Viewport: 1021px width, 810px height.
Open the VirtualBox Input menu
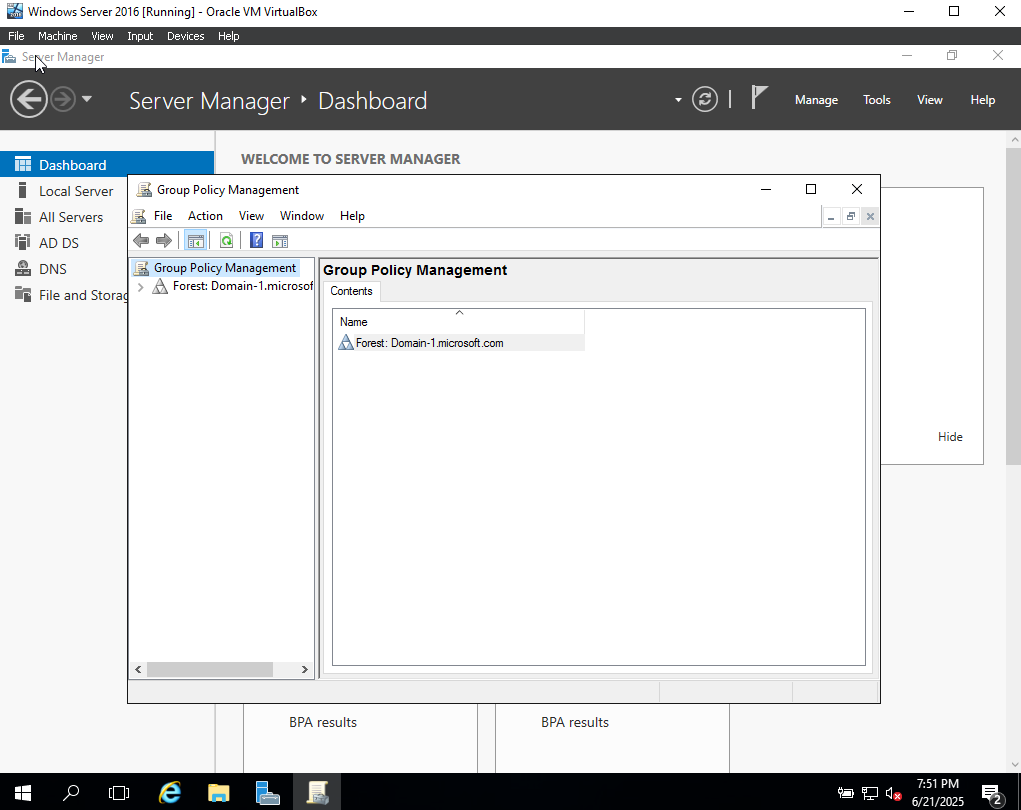(x=140, y=36)
